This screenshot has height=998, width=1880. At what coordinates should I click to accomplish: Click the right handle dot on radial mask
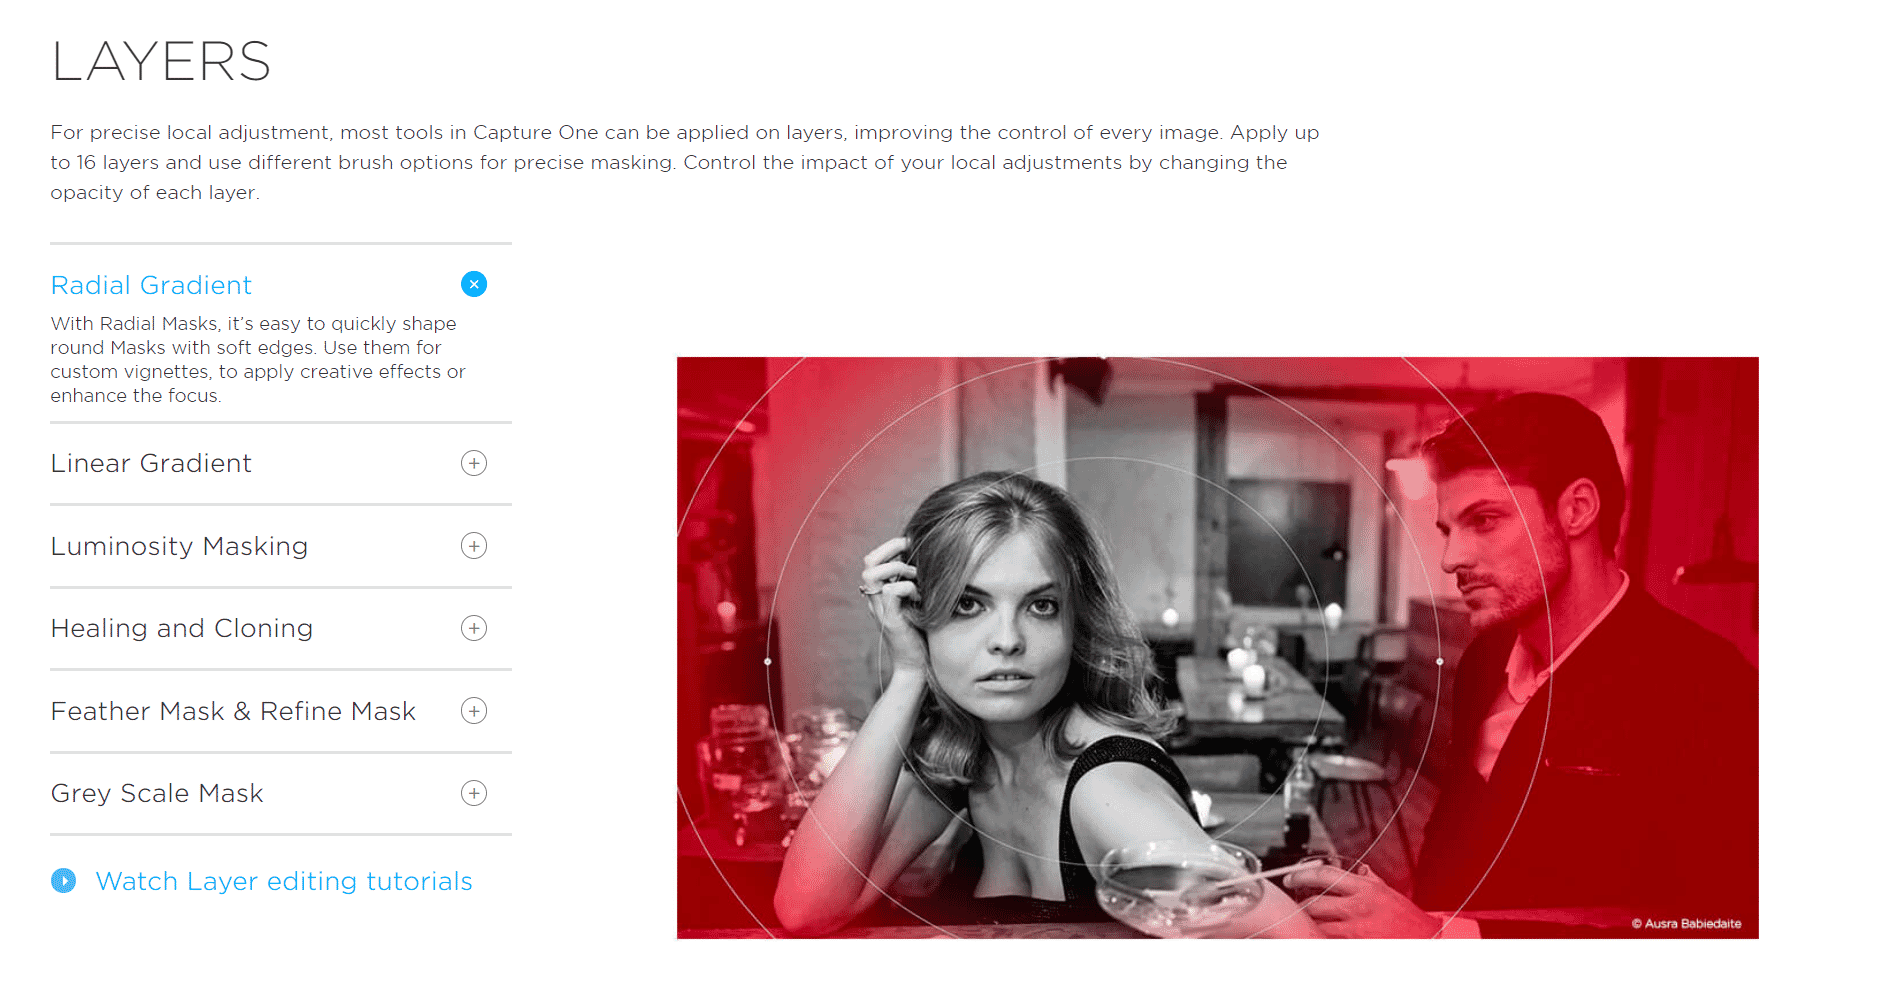point(1439,661)
